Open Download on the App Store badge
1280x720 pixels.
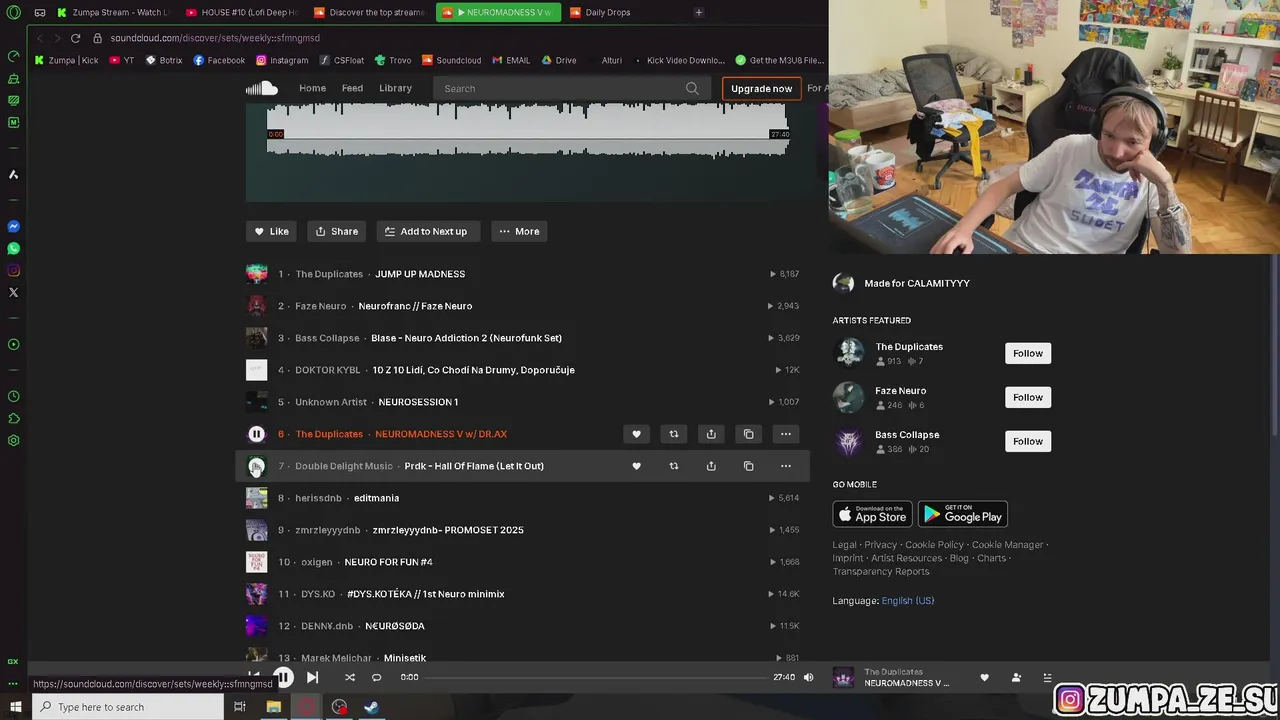[x=872, y=514]
